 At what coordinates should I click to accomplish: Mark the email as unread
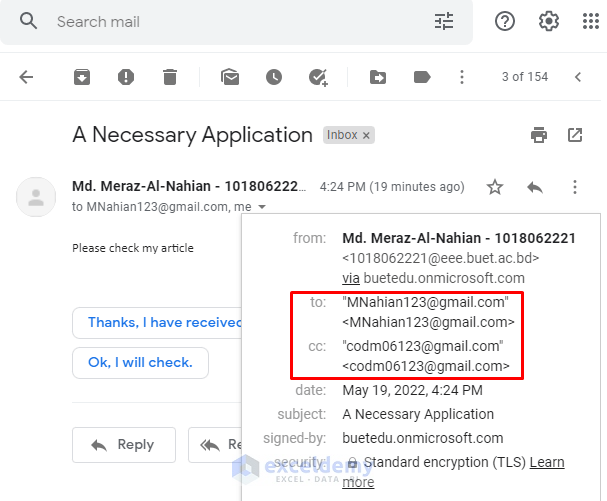(x=230, y=77)
